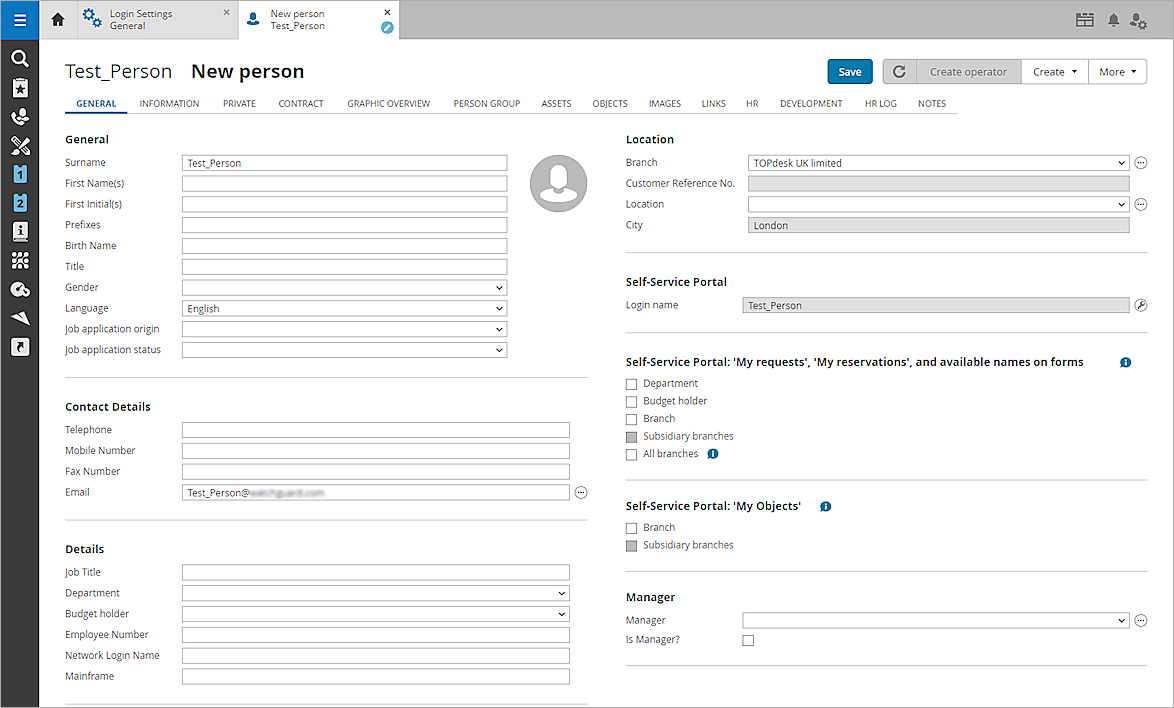Enable the Department checkbox under Self-Service Portal
Viewport: 1174px width, 708px height.
point(631,383)
